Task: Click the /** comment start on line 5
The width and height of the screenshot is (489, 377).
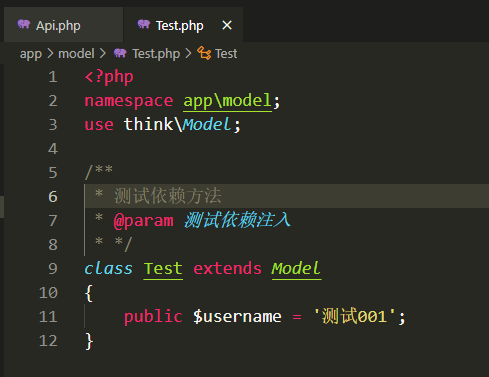Action: click(99, 172)
